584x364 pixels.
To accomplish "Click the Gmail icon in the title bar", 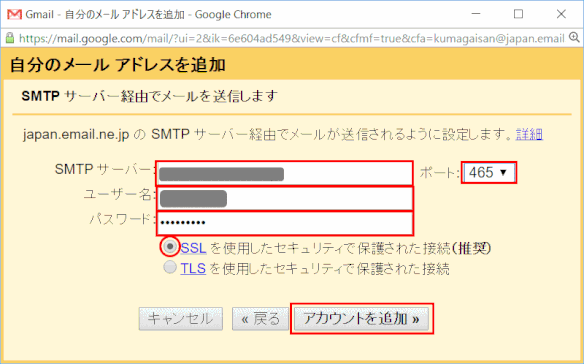I will [x=15, y=15].
